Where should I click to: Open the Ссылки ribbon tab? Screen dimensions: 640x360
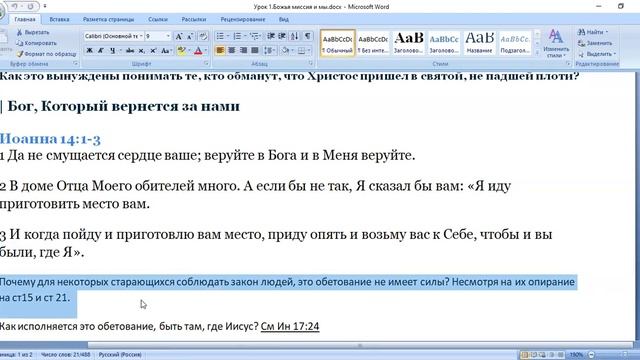[x=158, y=19]
